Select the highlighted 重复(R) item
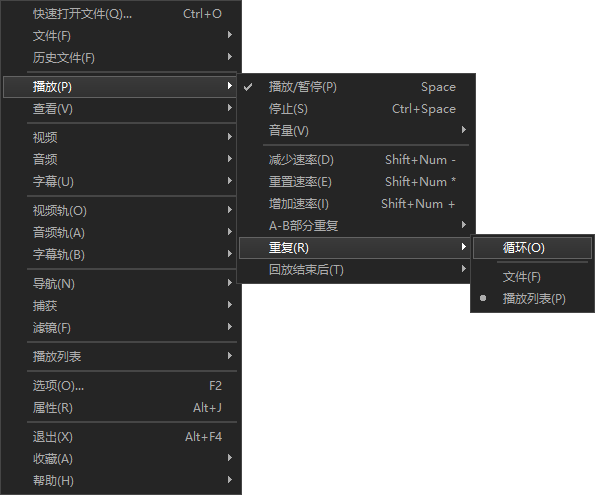595x495 pixels. click(x=356, y=248)
